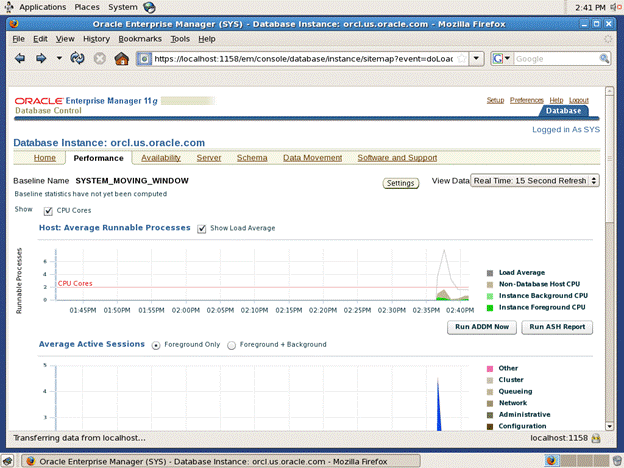The height and width of the screenshot is (468, 624).
Task: Open the Tools menu
Action: click(x=180, y=39)
